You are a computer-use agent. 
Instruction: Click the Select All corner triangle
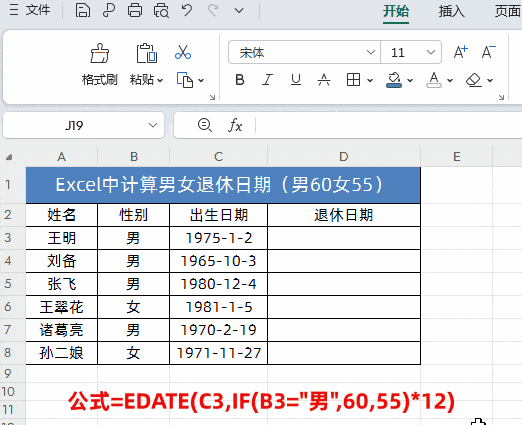(x=9, y=157)
